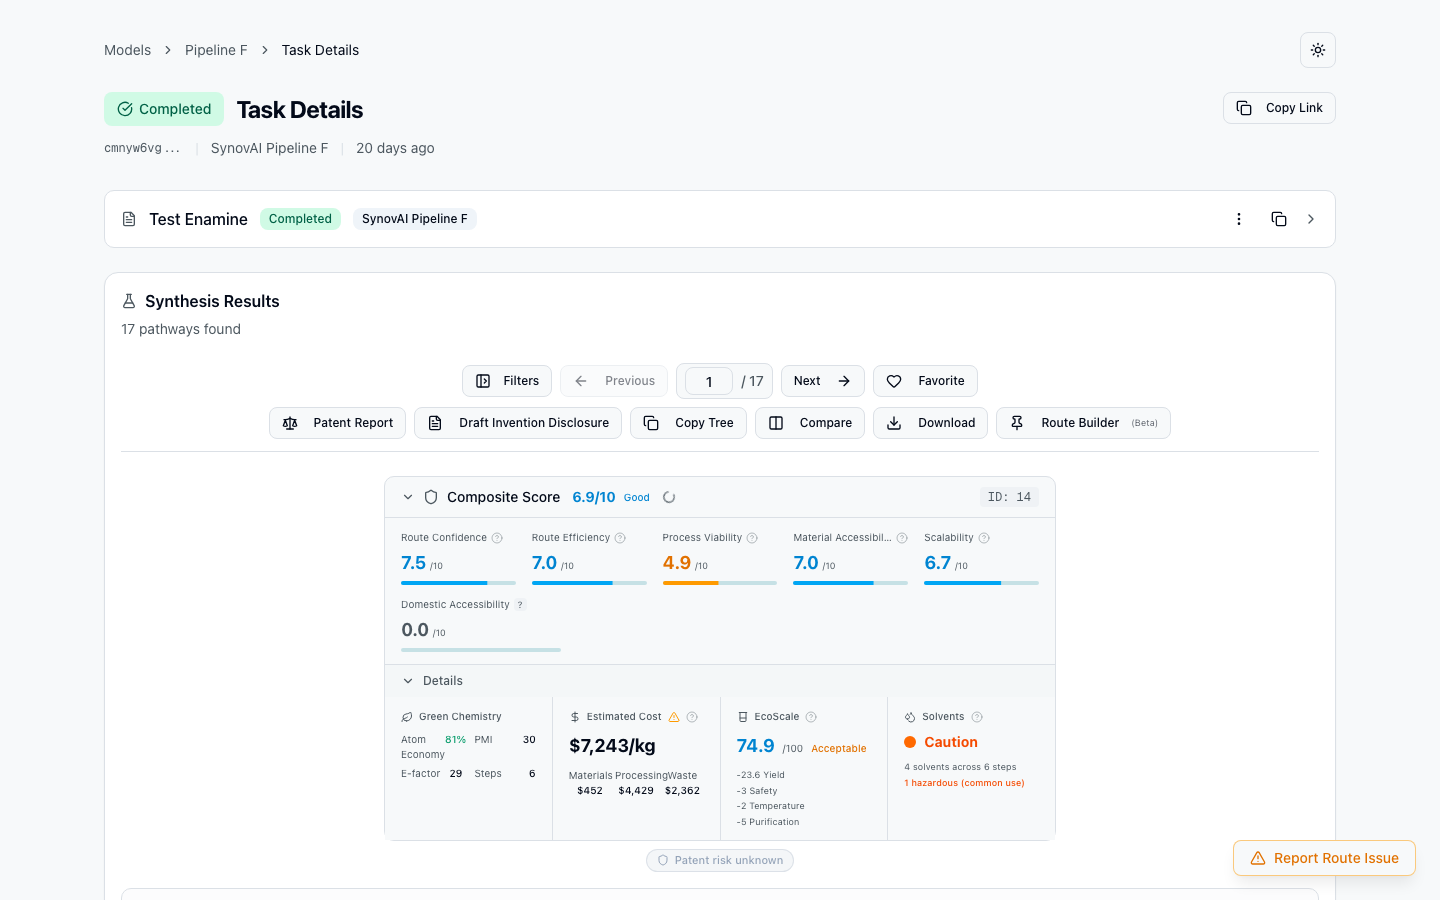Show help for Estimated Cost
This screenshot has width=1440, height=900.
click(692, 717)
